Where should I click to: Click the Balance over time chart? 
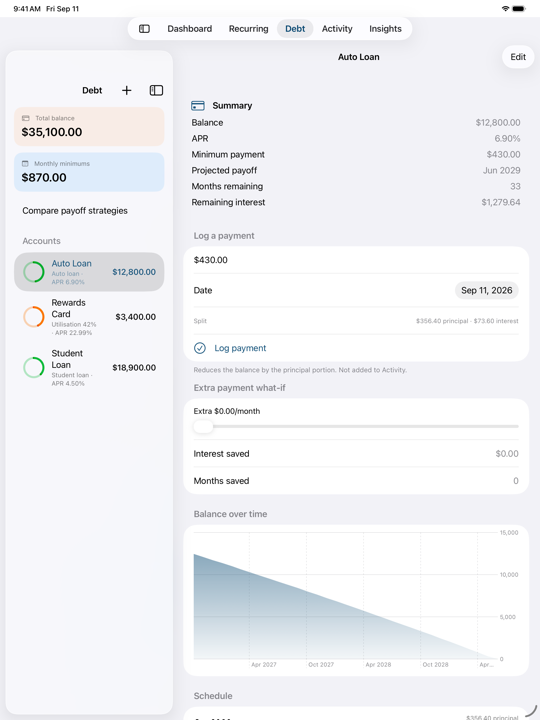(x=356, y=600)
